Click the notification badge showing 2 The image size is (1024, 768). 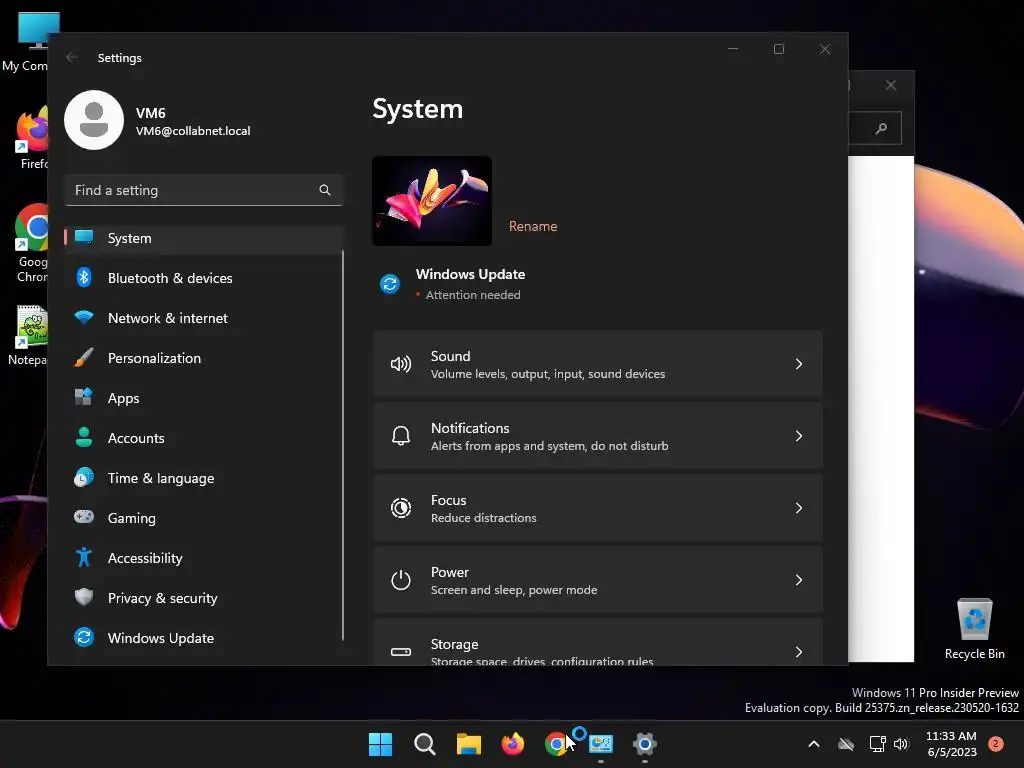[996, 744]
